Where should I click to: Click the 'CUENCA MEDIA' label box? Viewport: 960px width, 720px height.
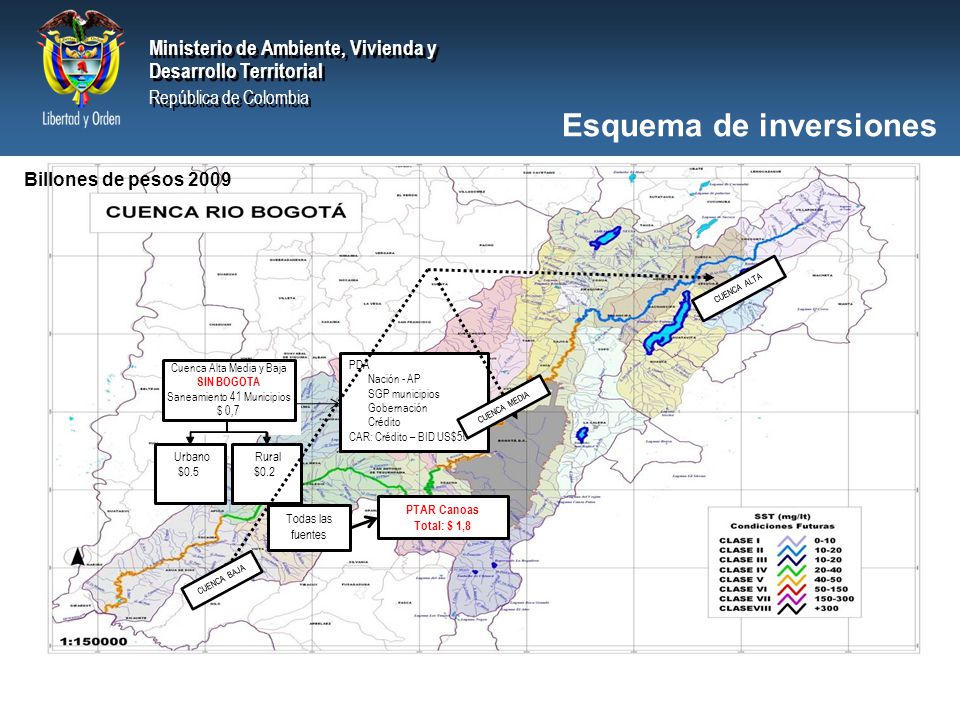pyautogui.click(x=503, y=407)
